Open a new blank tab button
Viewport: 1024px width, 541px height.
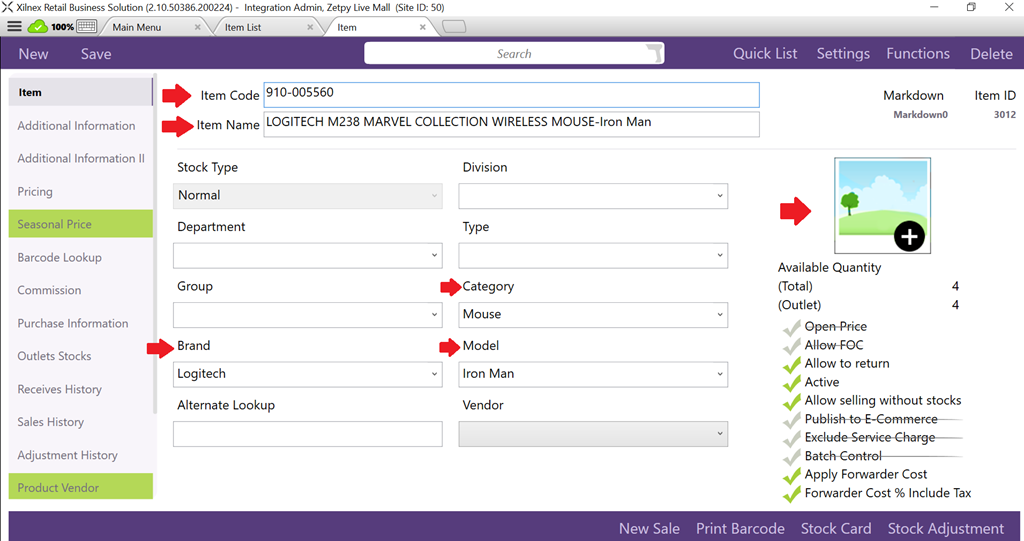[x=455, y=27]
